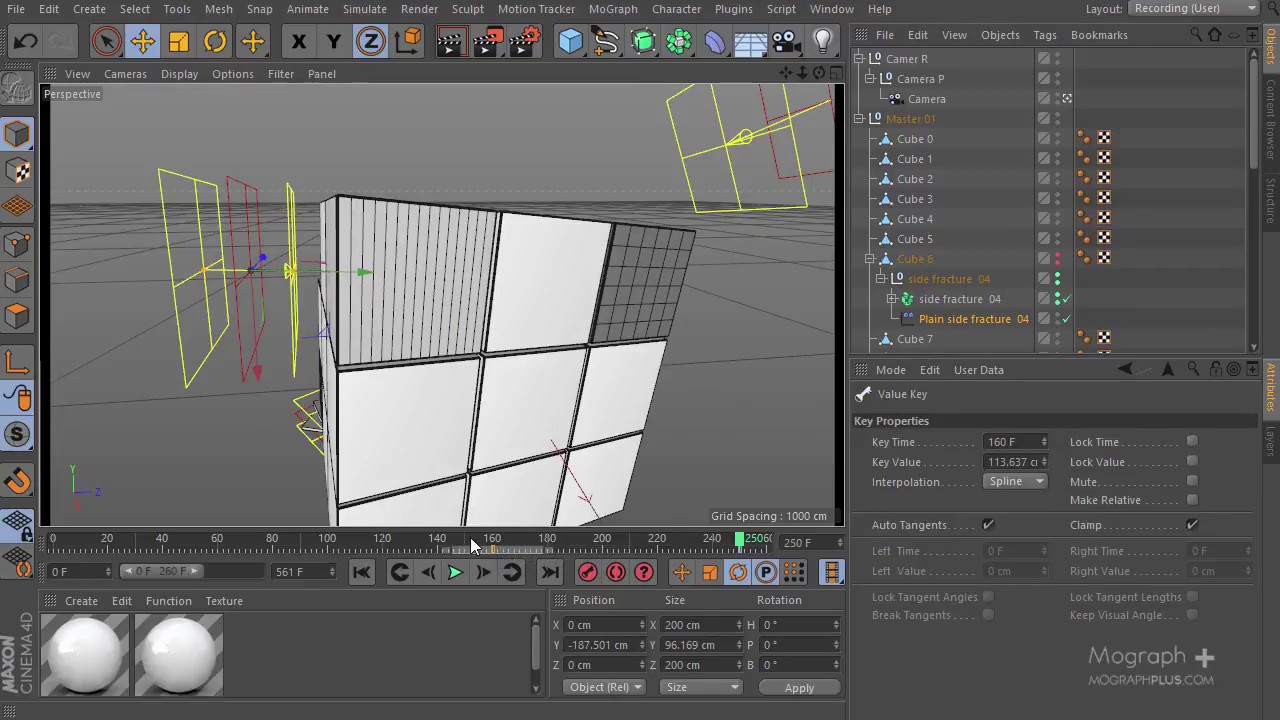Image resolution: width=1280 pixels, height=720 pixels.
Task: Open the Light object icon
Action: point(822,42)
